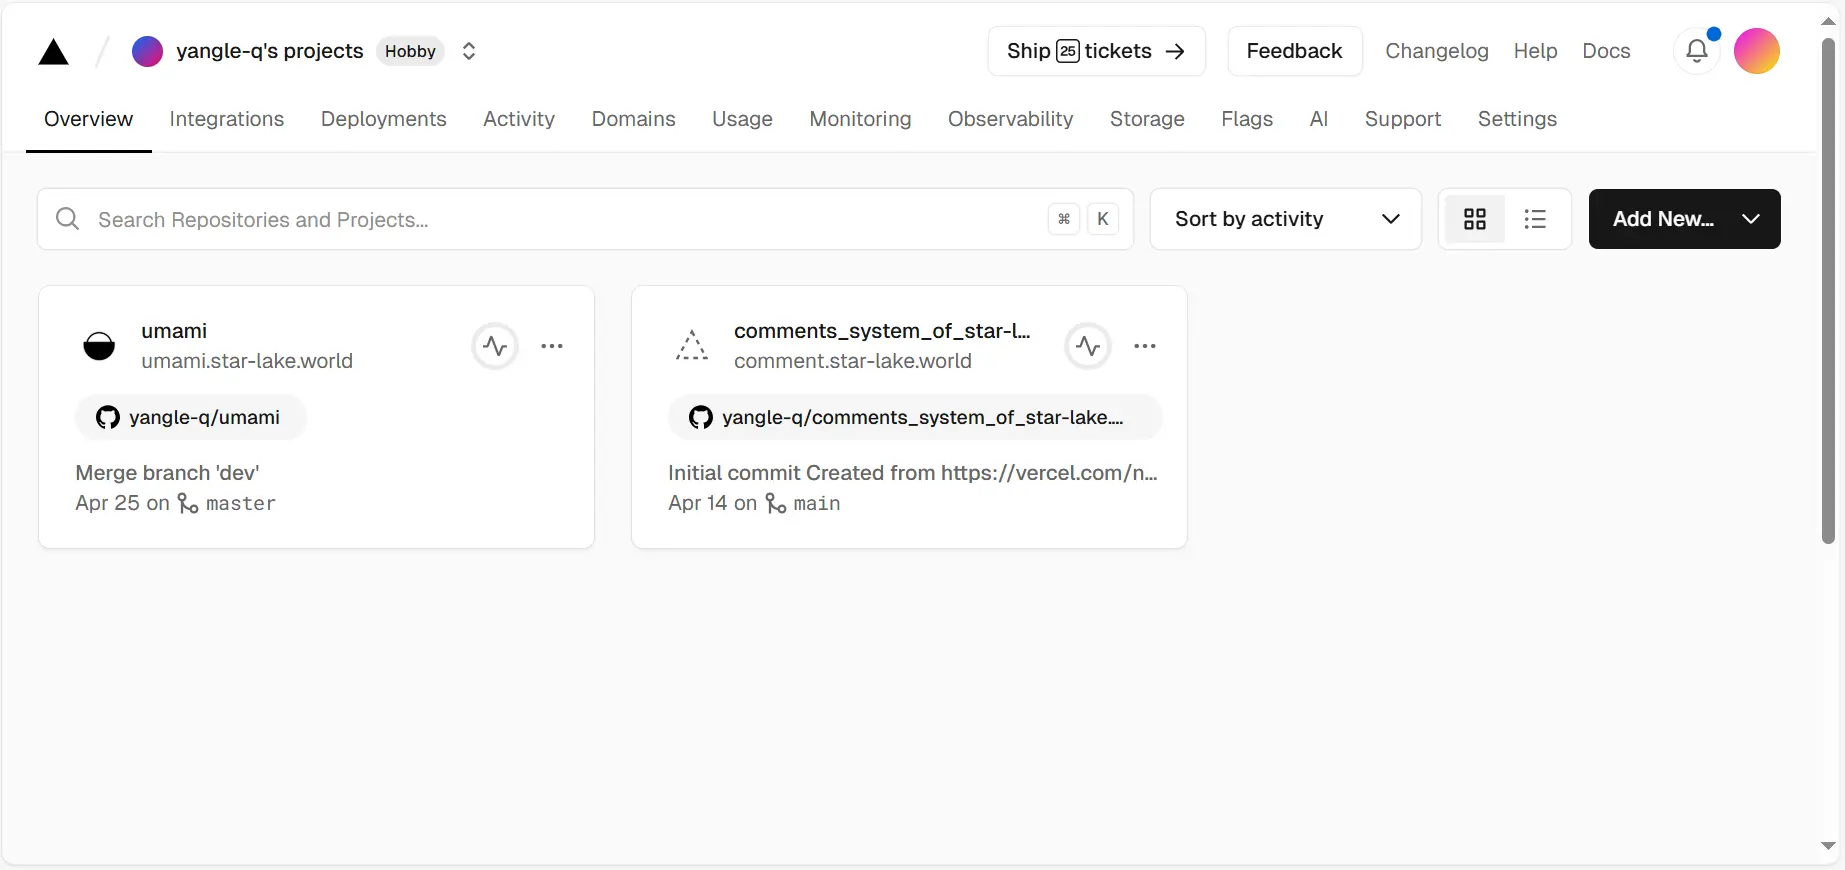This screenshot has height=870, width=1845.
Task: Open umami project three-dot menu
Action: [x=552, y=346]
